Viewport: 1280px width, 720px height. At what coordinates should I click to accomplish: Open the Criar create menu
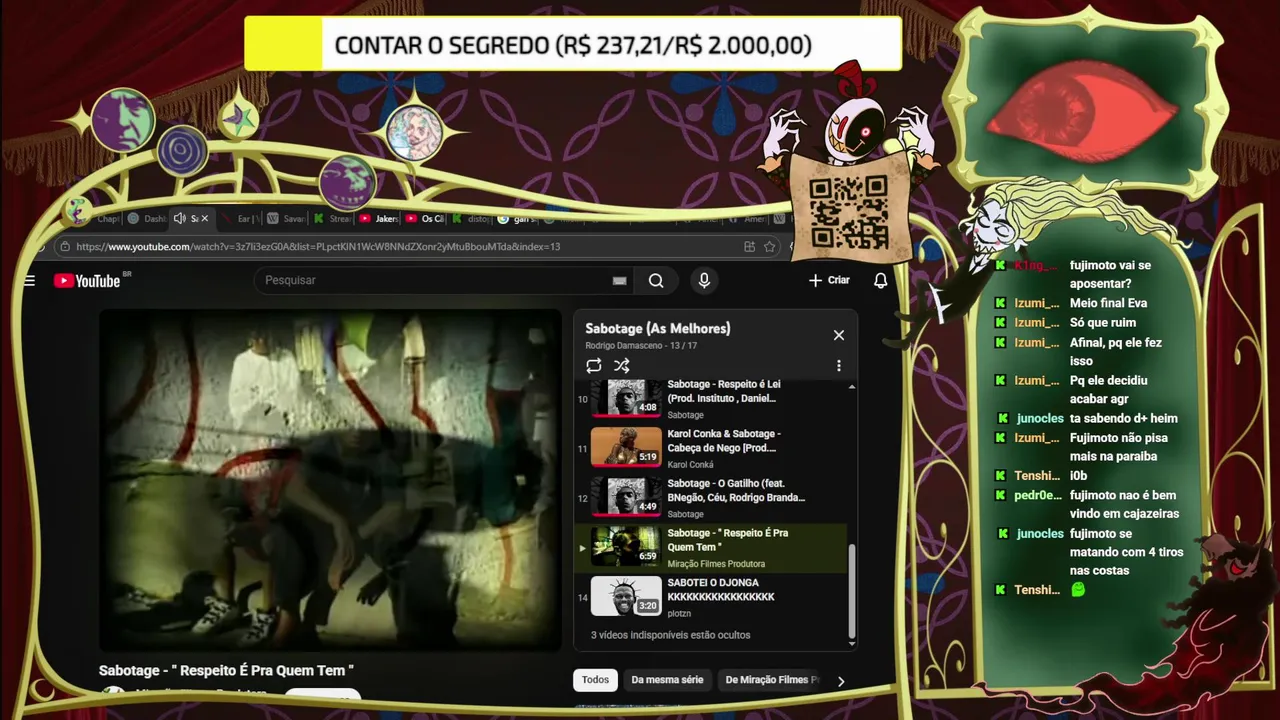pos(829,281)
